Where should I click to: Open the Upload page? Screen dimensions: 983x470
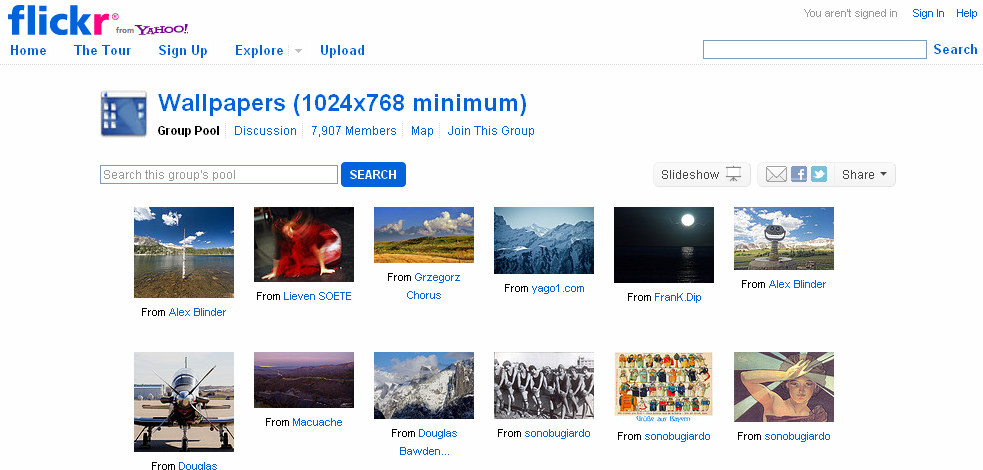click(x=342, y=50)
